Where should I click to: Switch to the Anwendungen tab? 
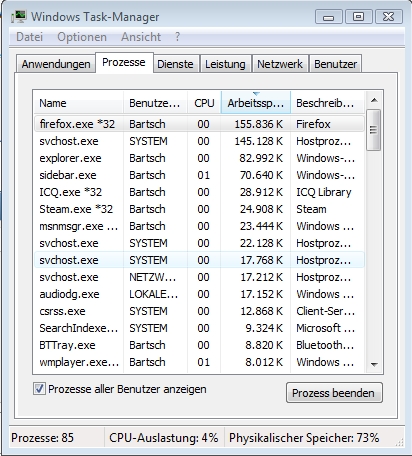click(56, 64)
